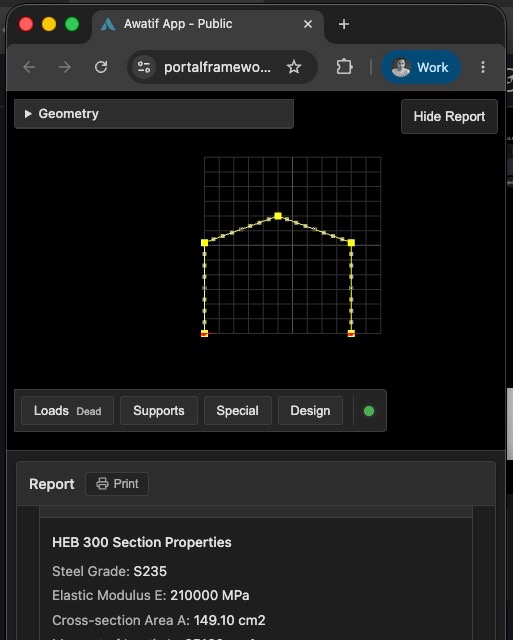Click the browser forward arrow
Screen dimensions: 513x640
(64, 67)
